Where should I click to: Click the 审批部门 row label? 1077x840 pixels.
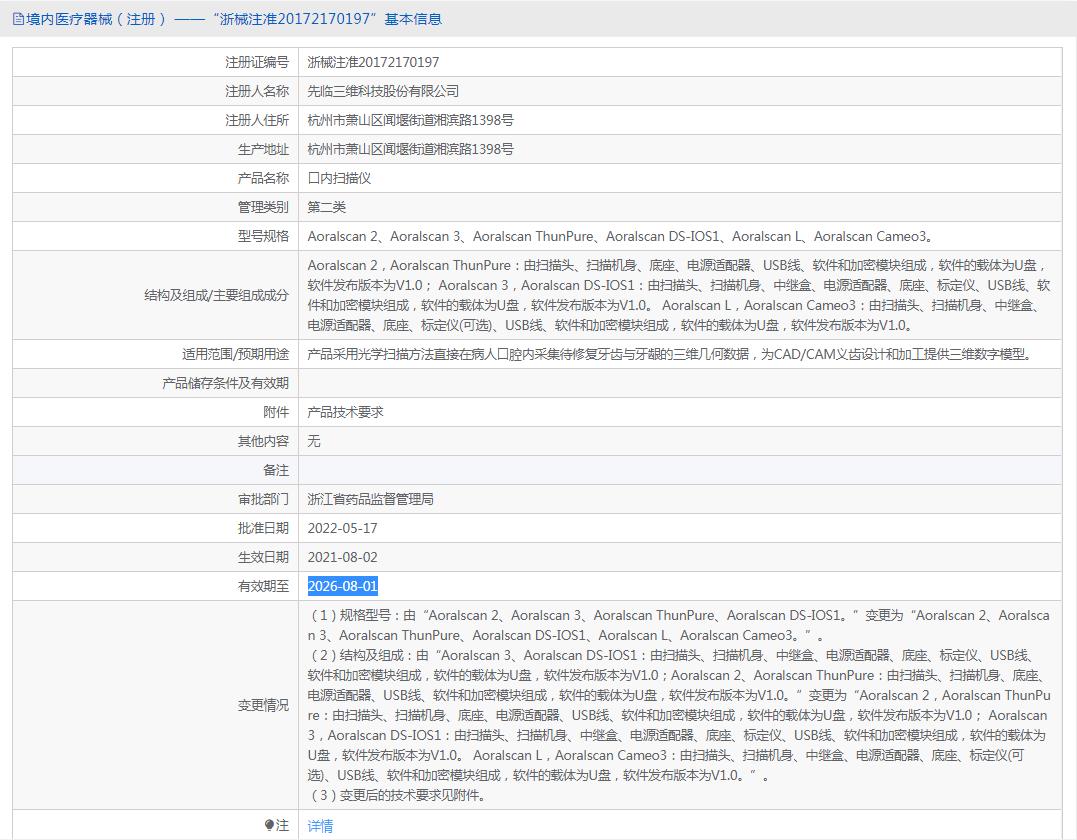pos(263,499)
